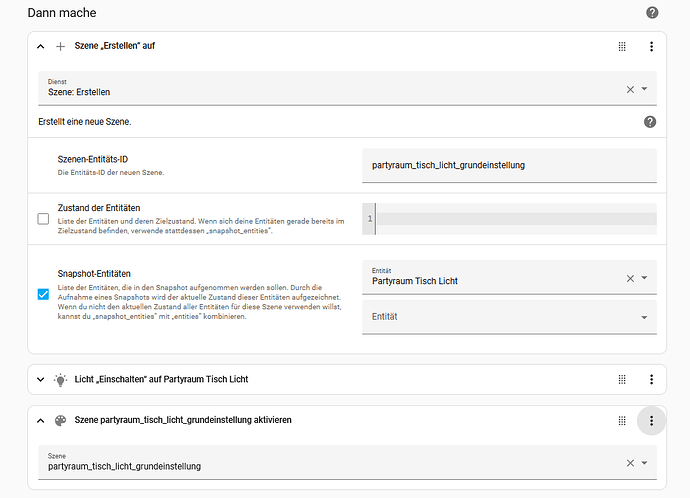Open three-dot menu of Szene Erstellen action
The height and width of the screenshot is (498, 690).
click(651, 46)
